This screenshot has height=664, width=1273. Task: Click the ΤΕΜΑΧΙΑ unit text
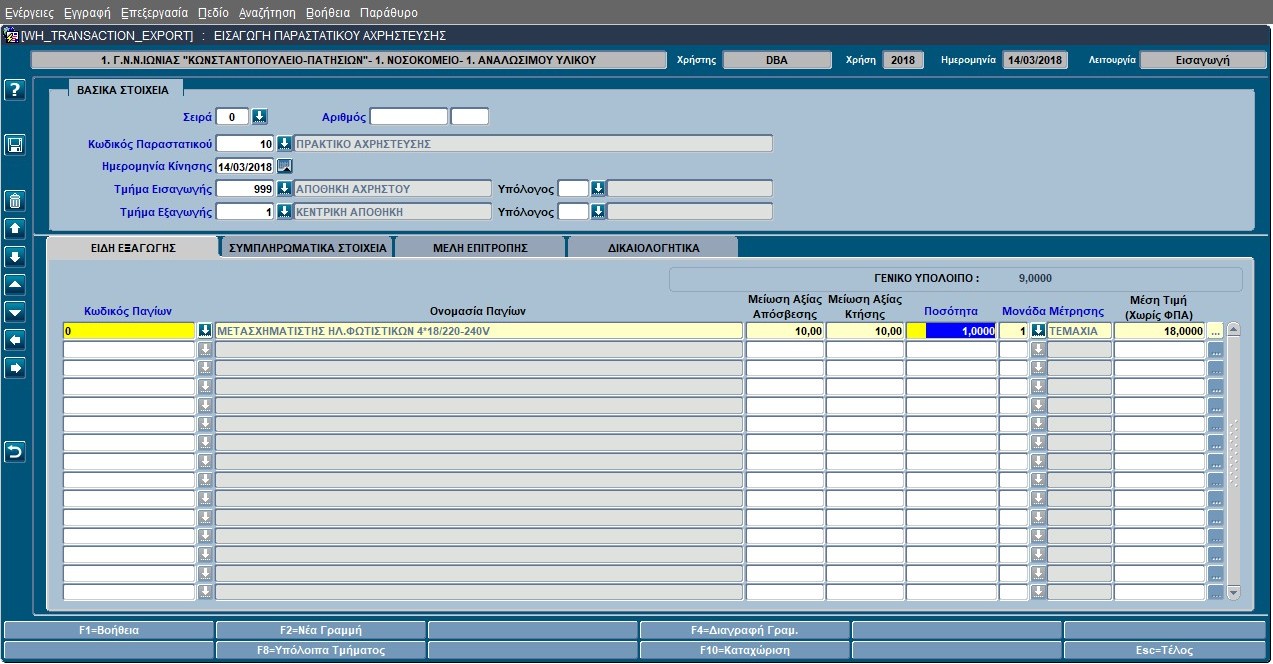point(1079,330)
